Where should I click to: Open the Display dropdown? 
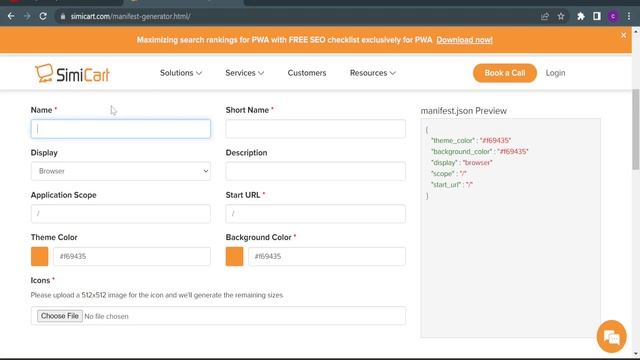pos(120,171)
